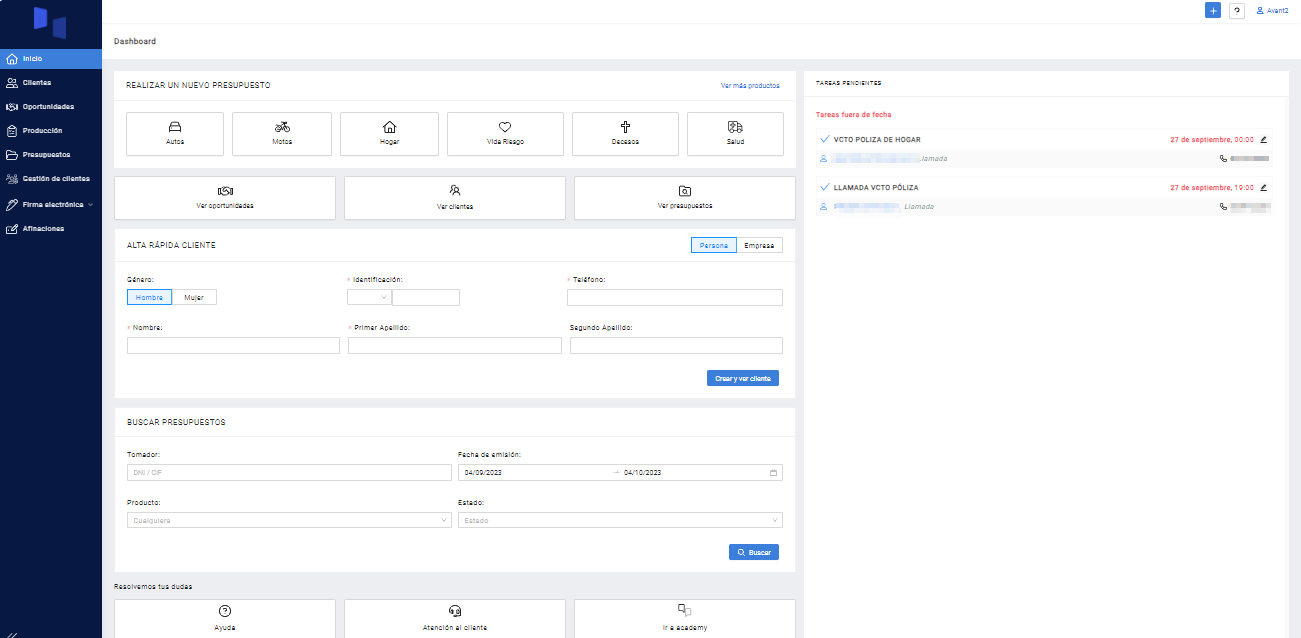Open Presupuestos in the sidebar

pos(51,155)
